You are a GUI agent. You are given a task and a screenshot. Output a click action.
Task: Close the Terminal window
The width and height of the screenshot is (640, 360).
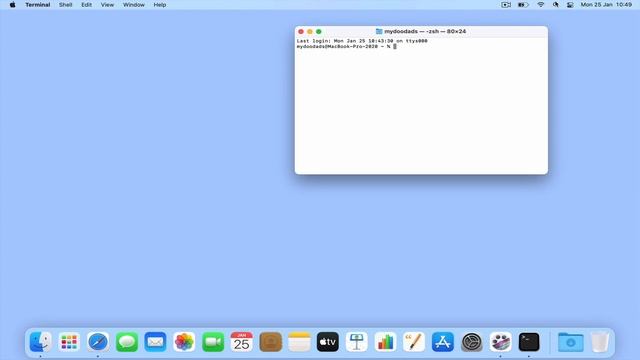coord(301,31)
